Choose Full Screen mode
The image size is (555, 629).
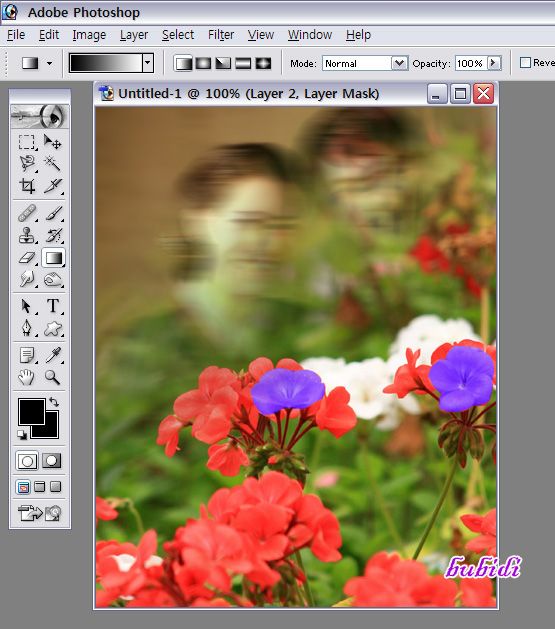click(55, 487)
